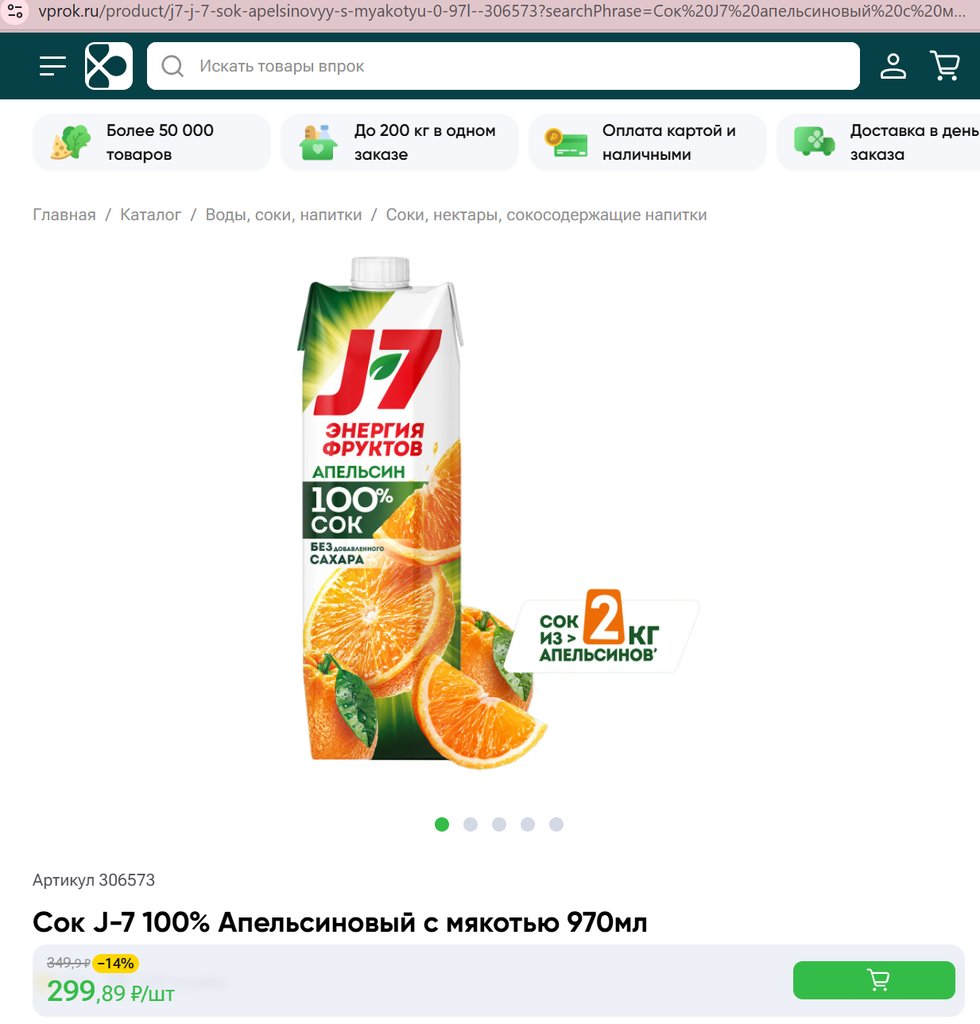Click the J7 juice product image

(x=496, y=513)
